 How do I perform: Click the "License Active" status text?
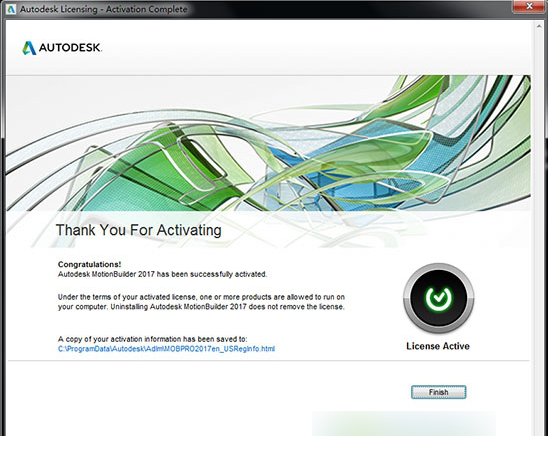[438, 346]
